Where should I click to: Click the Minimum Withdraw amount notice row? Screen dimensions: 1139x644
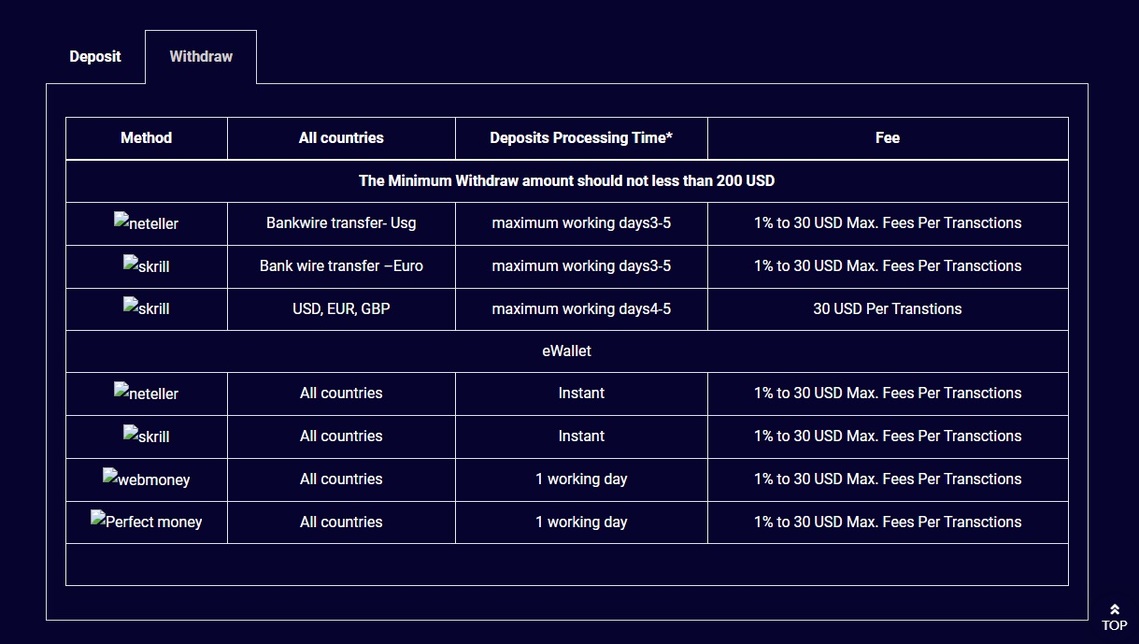pos(567,181)
